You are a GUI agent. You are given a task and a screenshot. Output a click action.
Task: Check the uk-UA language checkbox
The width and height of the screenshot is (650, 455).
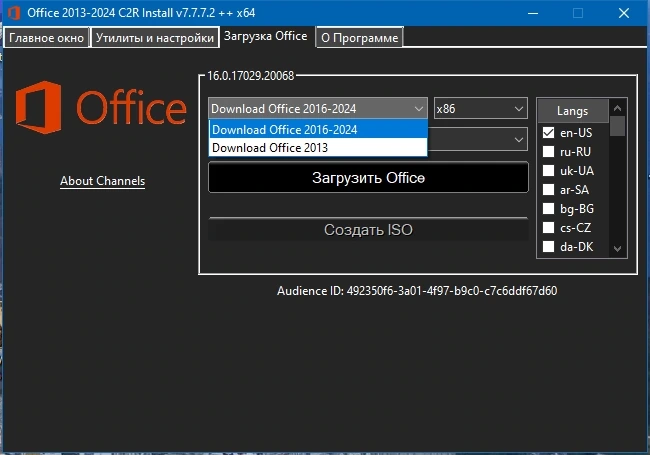pos(548,171)
